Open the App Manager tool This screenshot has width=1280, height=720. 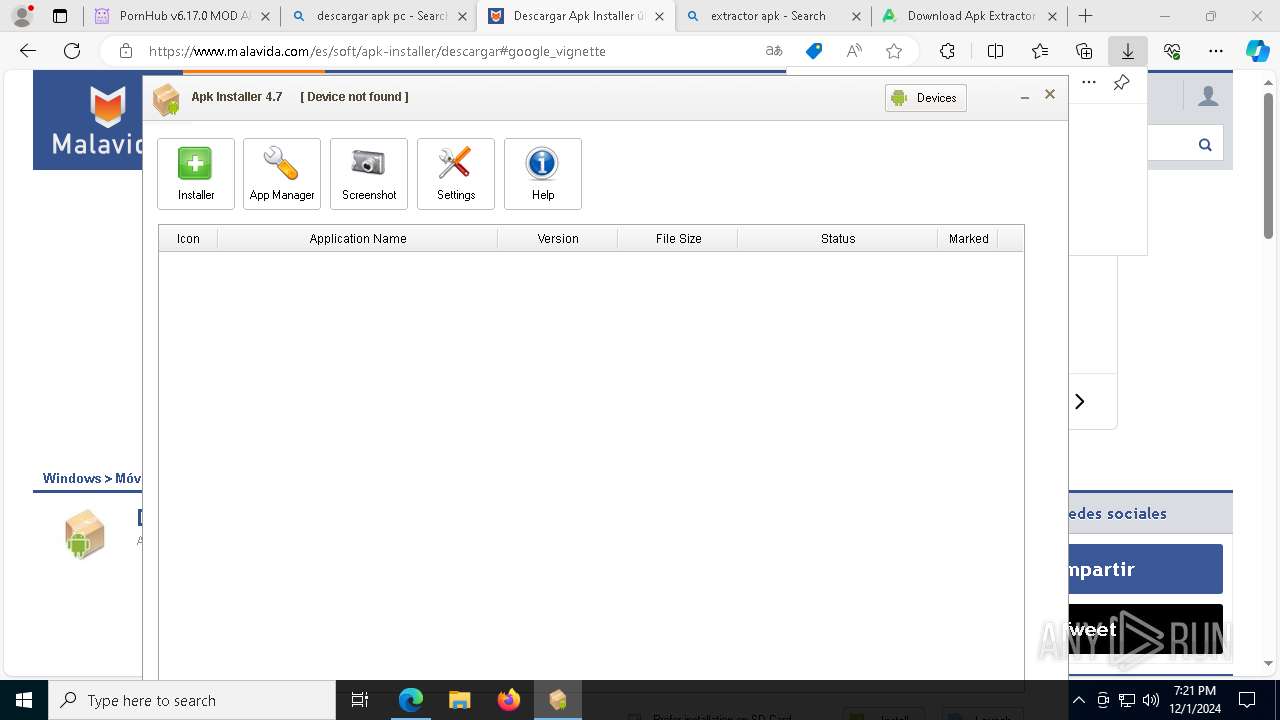pos(282,174)
